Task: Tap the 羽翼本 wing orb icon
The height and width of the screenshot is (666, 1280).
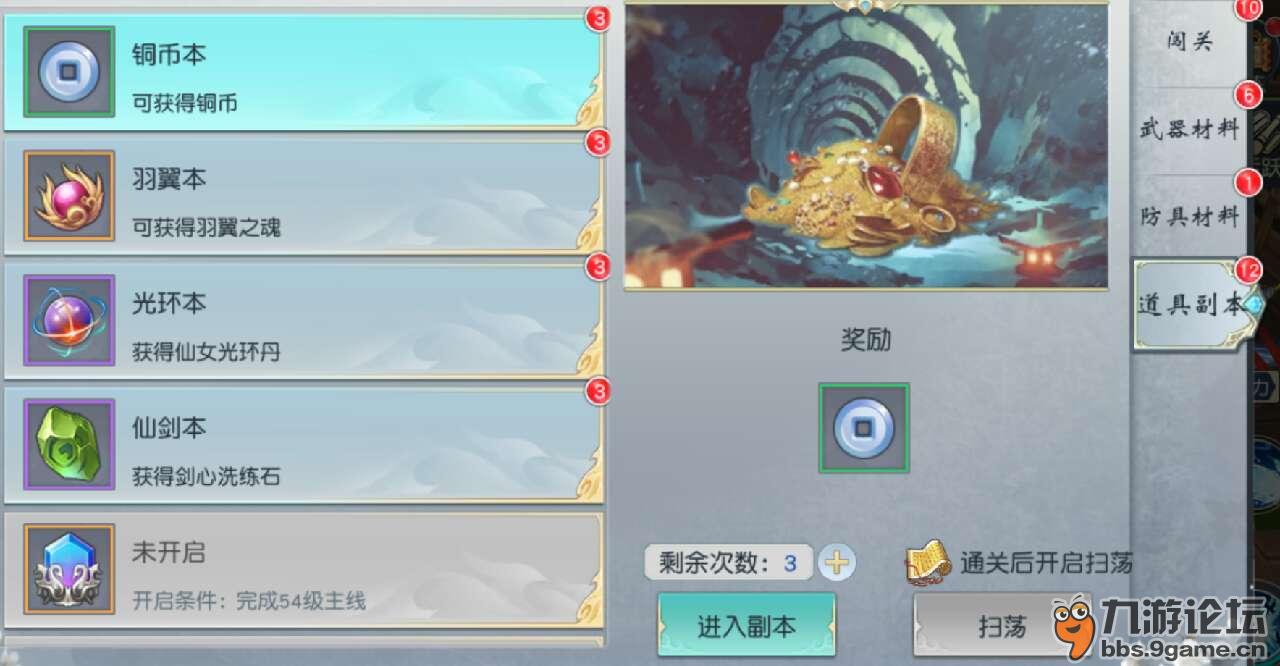Action: [x=69, y=196]
